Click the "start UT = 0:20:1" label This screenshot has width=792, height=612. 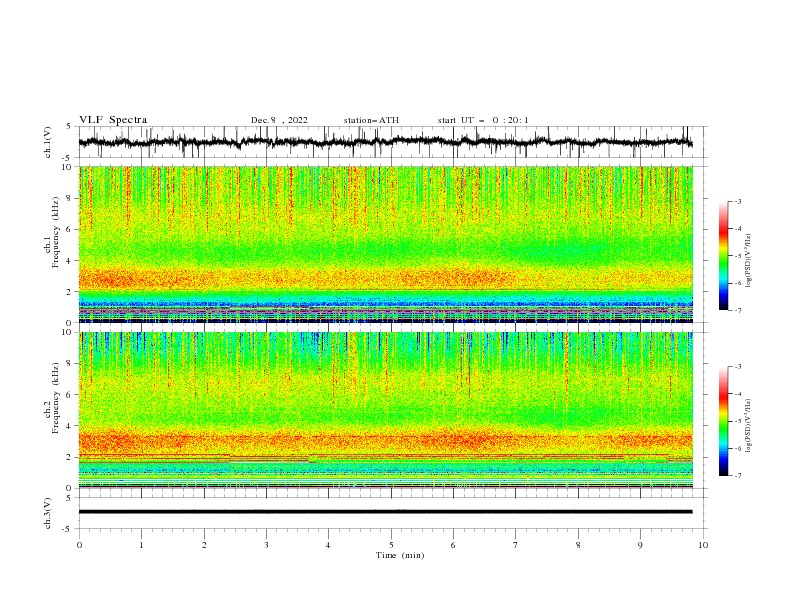[483, 120]
